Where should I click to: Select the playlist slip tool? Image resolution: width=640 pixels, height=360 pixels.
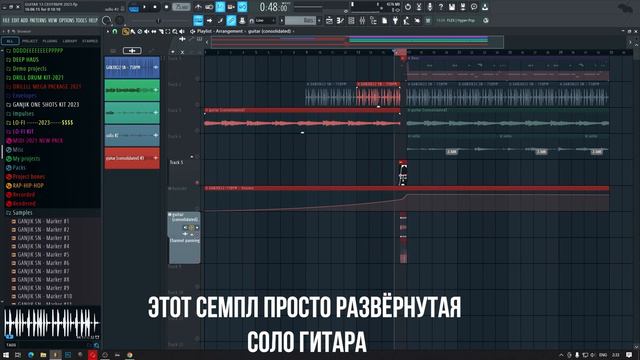tap(153, 31)
